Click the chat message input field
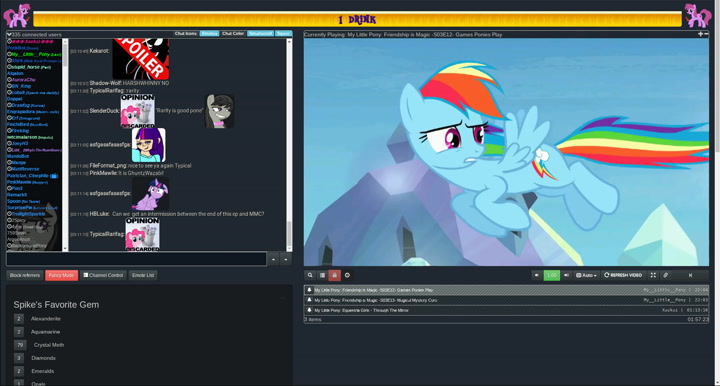 [136, 259]
